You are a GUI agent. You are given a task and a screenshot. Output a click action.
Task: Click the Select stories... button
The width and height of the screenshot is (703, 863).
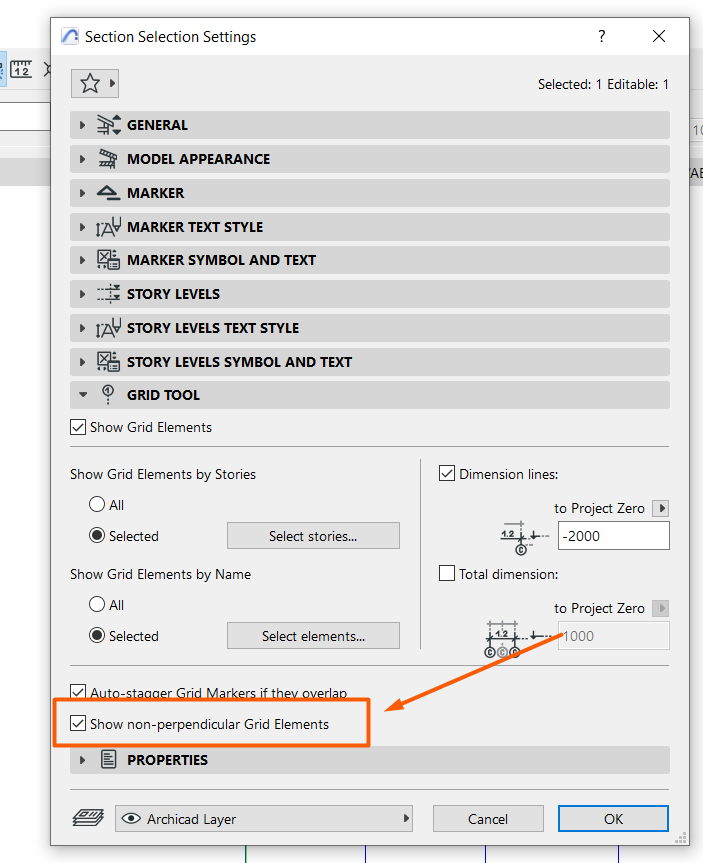click(313, 536)
